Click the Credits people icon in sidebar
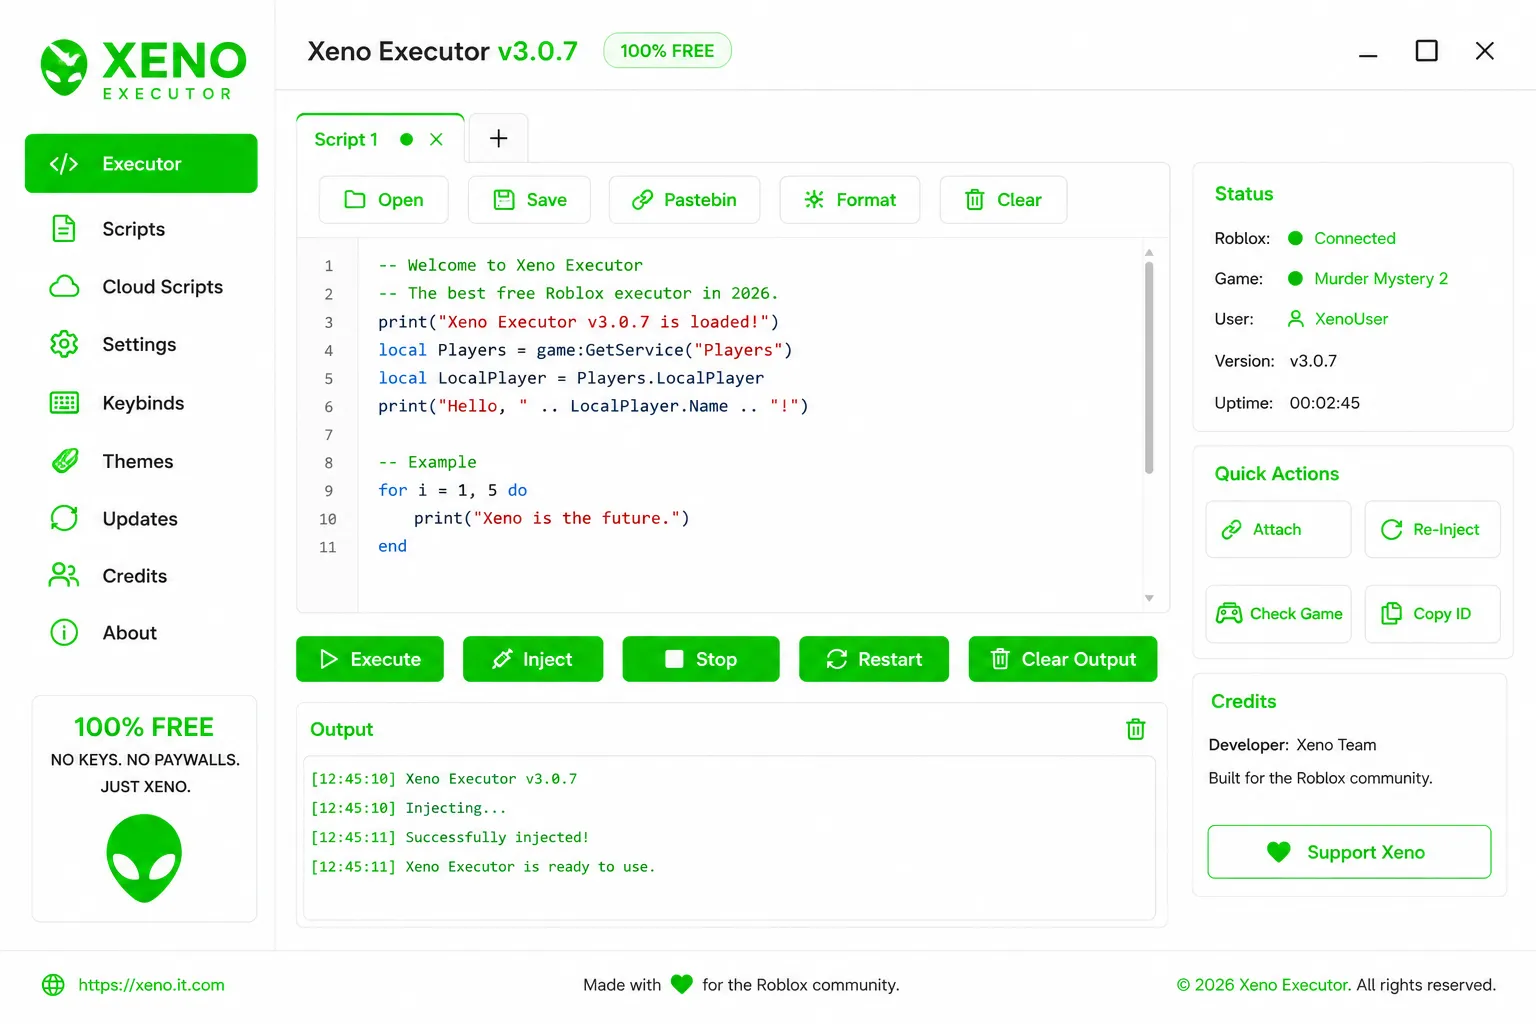 coord(64,575)
